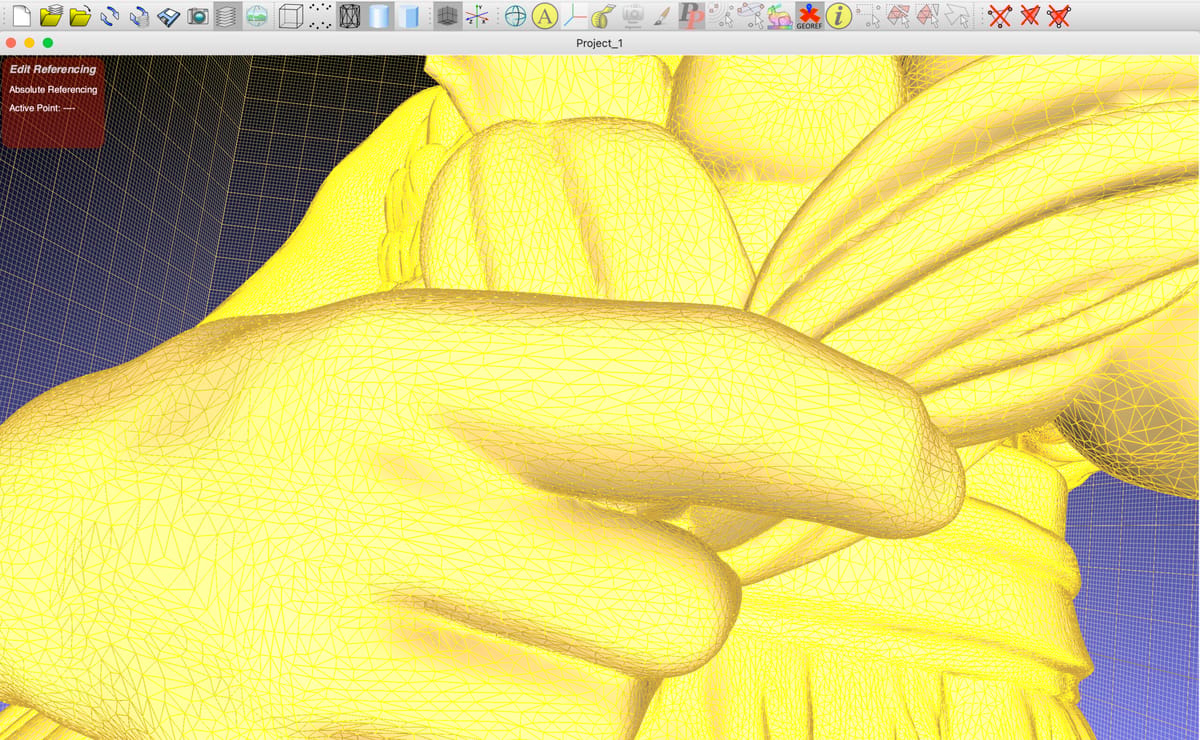Toggle the raster globe icon

(x=257, y=15)
